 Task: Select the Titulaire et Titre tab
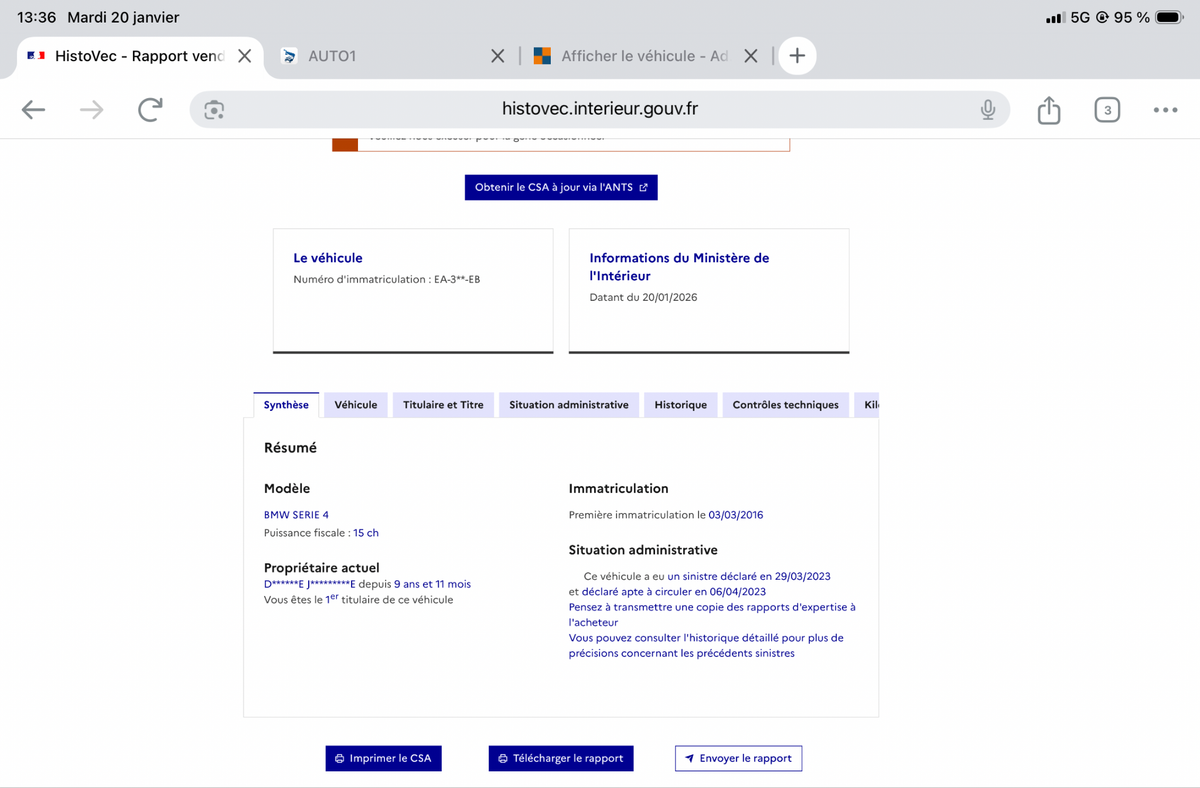443,405
